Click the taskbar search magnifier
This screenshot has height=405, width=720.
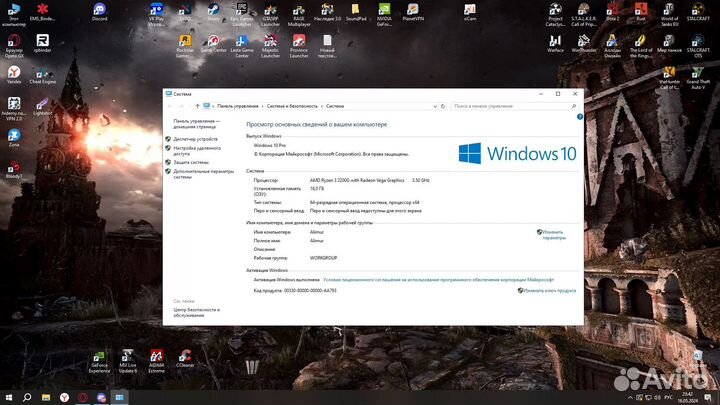(x=27, y=398)
